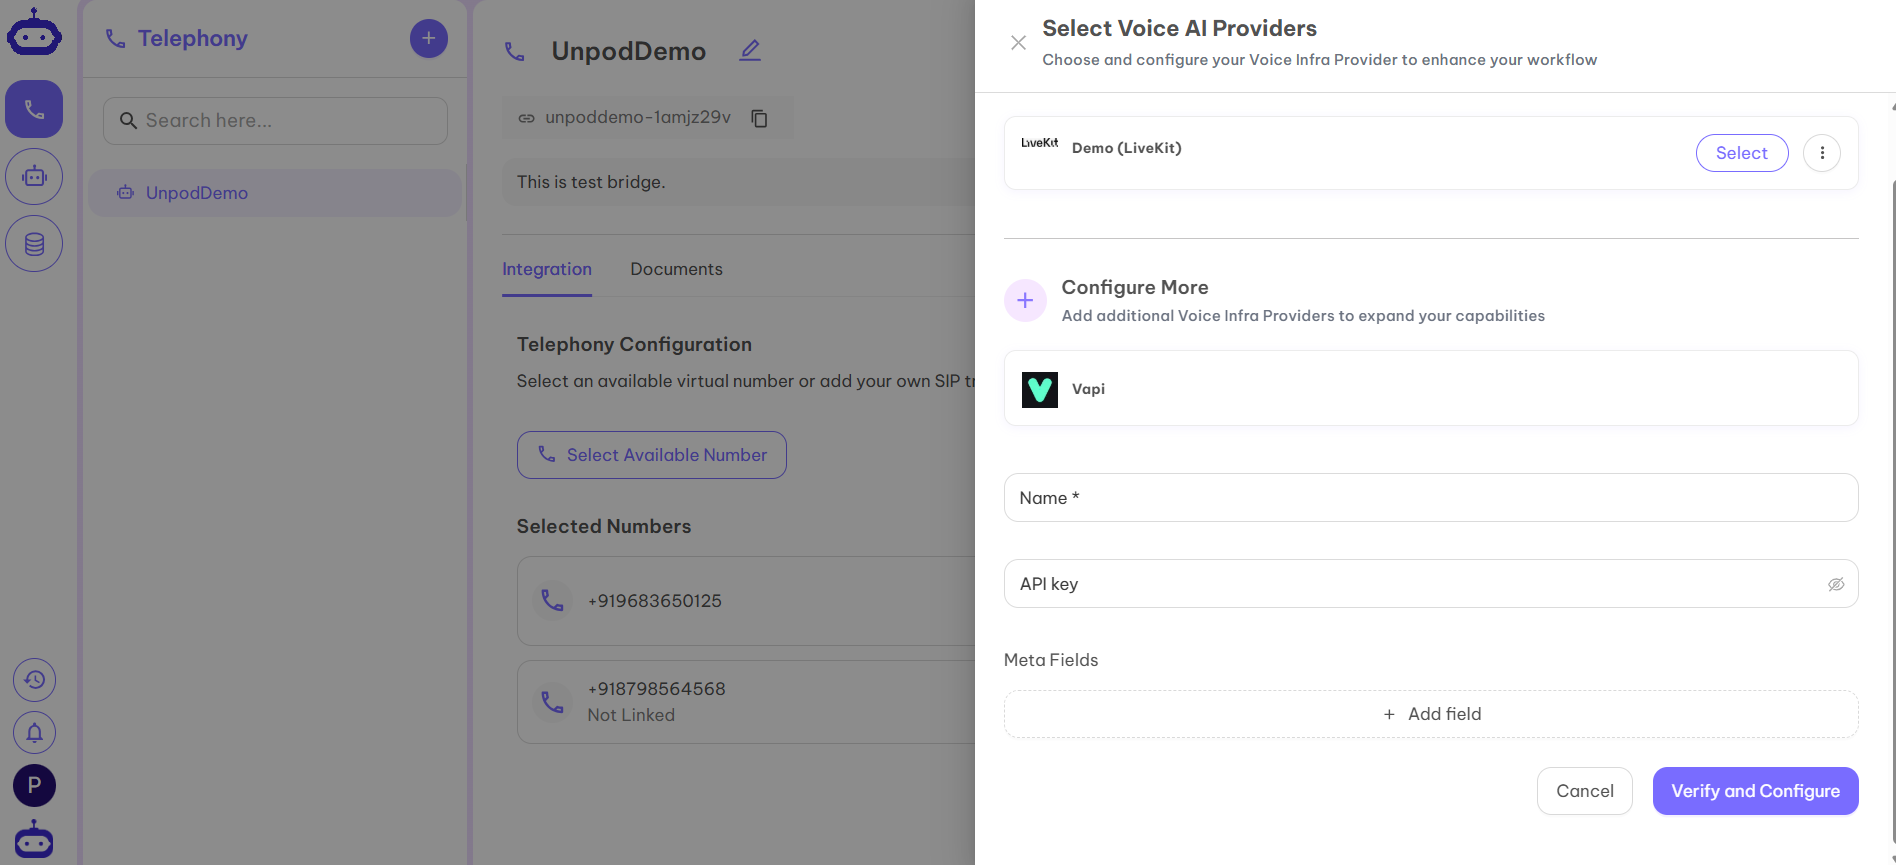This screenshot has height=865, width=1896.
Task: Expand Configure More with the plus icon
Action: 1025,300
